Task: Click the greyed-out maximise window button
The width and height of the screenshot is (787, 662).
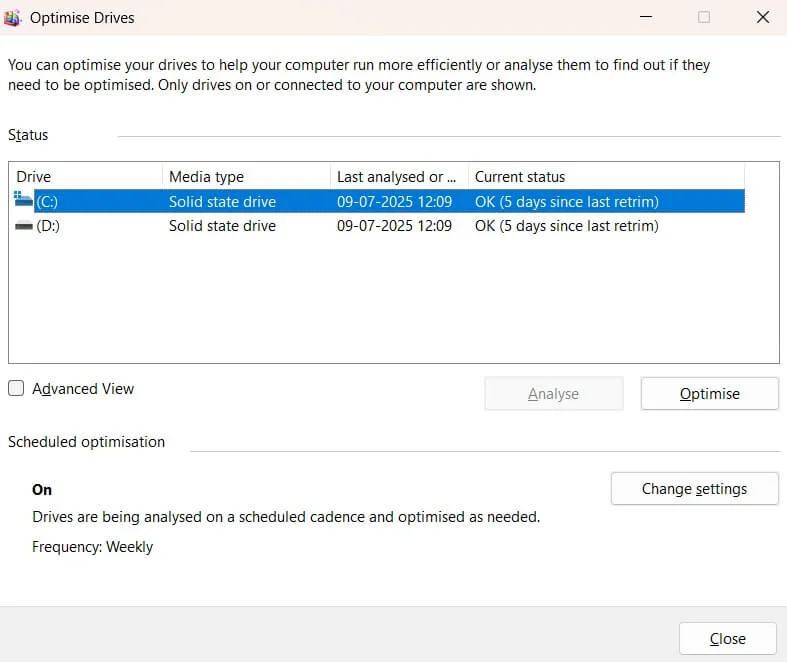Action: pos(704,17)
